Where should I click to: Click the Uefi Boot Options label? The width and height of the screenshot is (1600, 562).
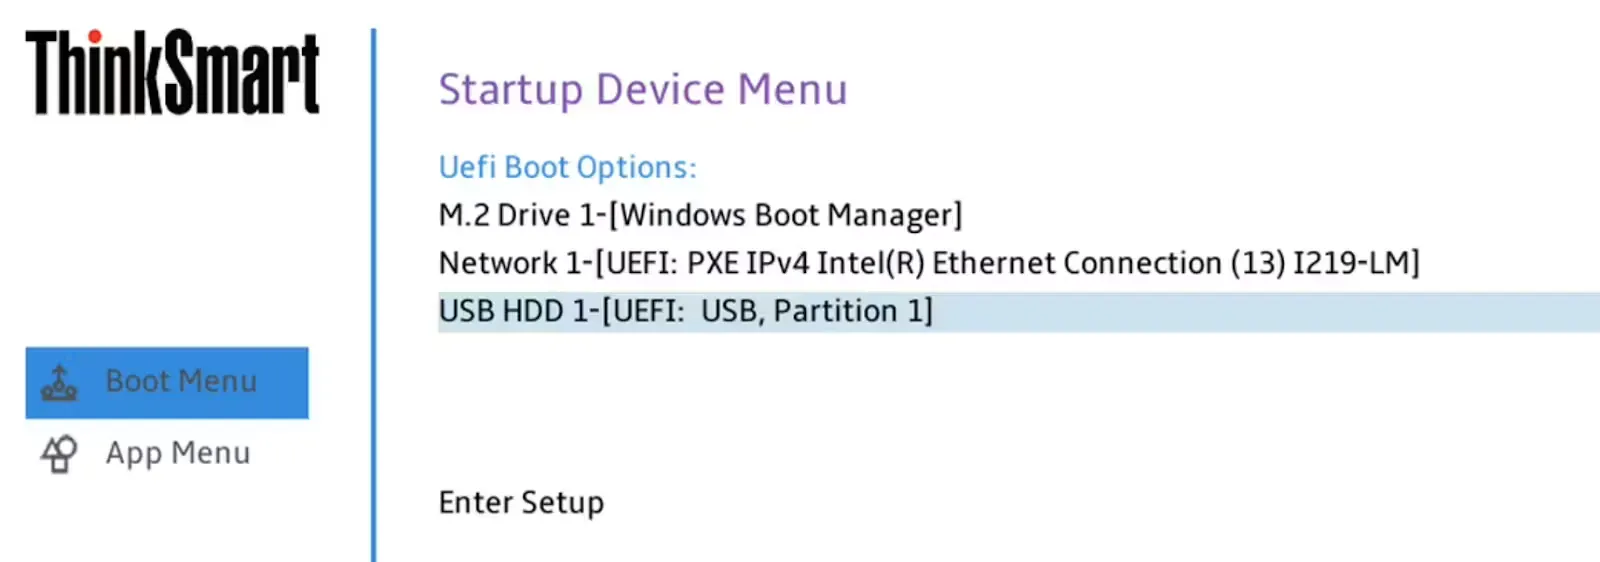(x=567, y=167)
